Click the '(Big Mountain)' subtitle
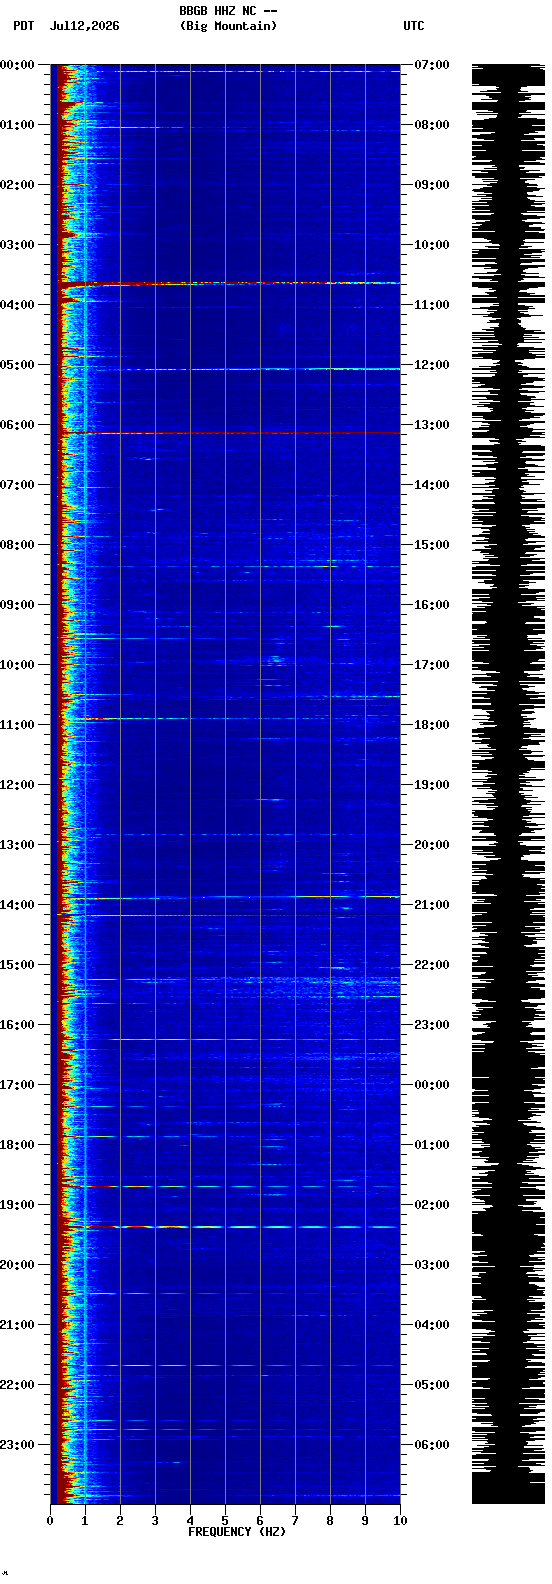The width and height of the screenshot is (552, 1584). point(228,26)
